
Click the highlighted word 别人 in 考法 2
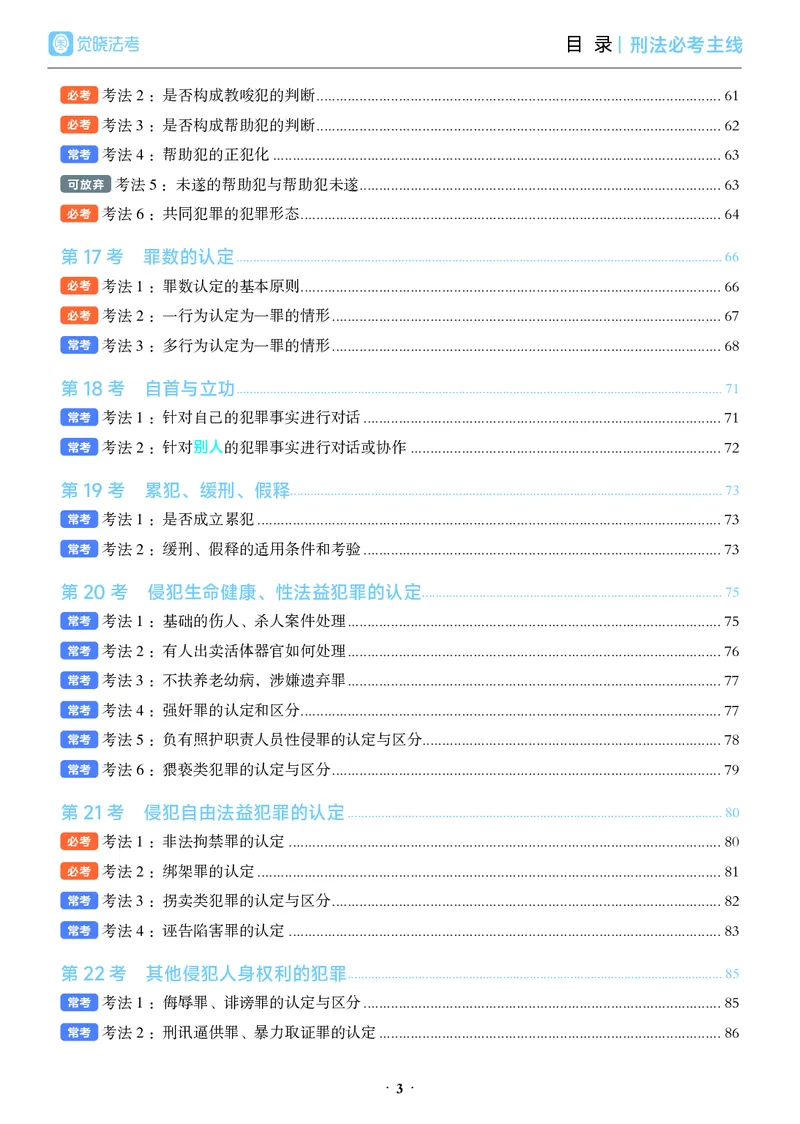click(x=208, y=447)
